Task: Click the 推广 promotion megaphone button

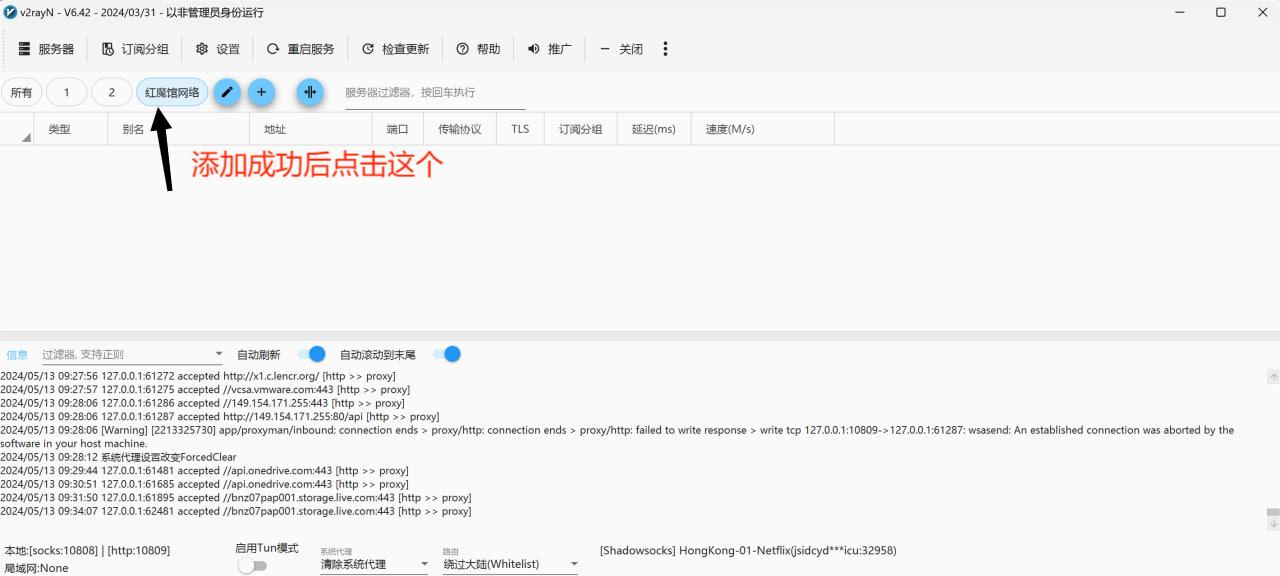Action: point(549,49)
